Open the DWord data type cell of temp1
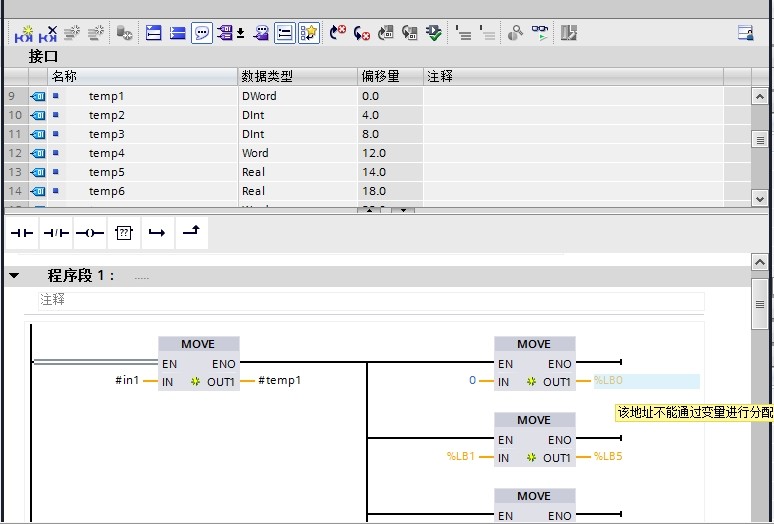The width and height of the screenshot is (774, 524). 298,96
